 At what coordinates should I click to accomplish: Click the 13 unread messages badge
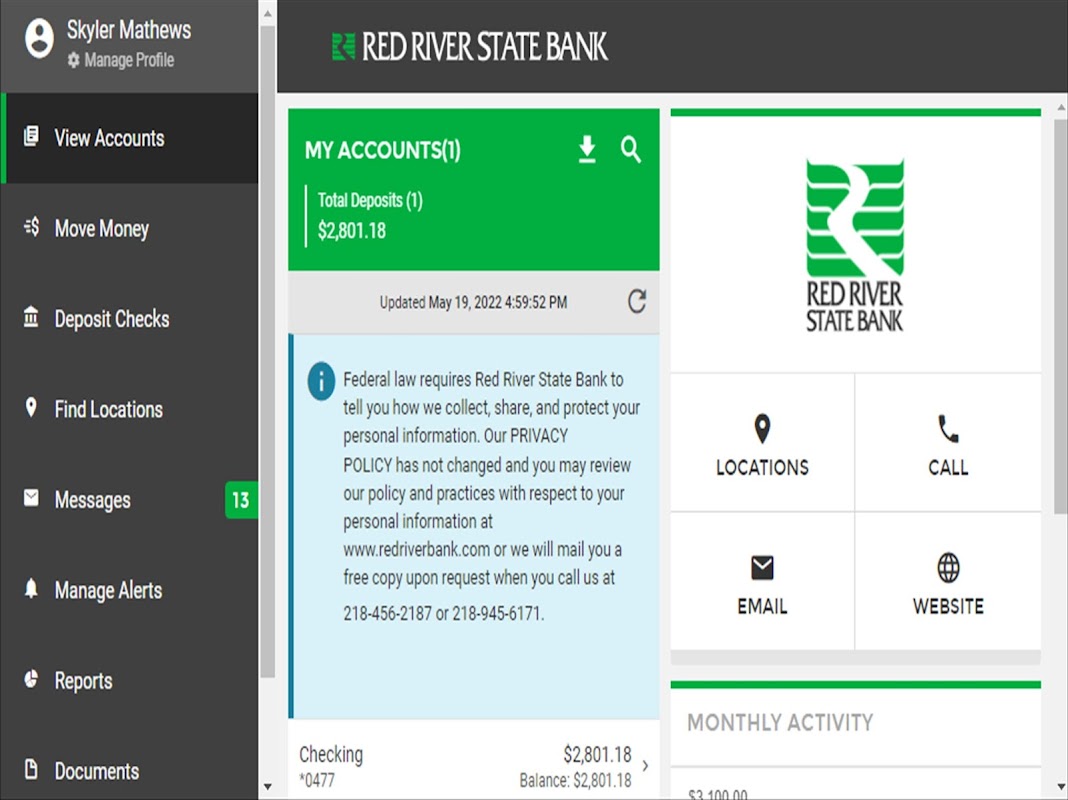241,500
